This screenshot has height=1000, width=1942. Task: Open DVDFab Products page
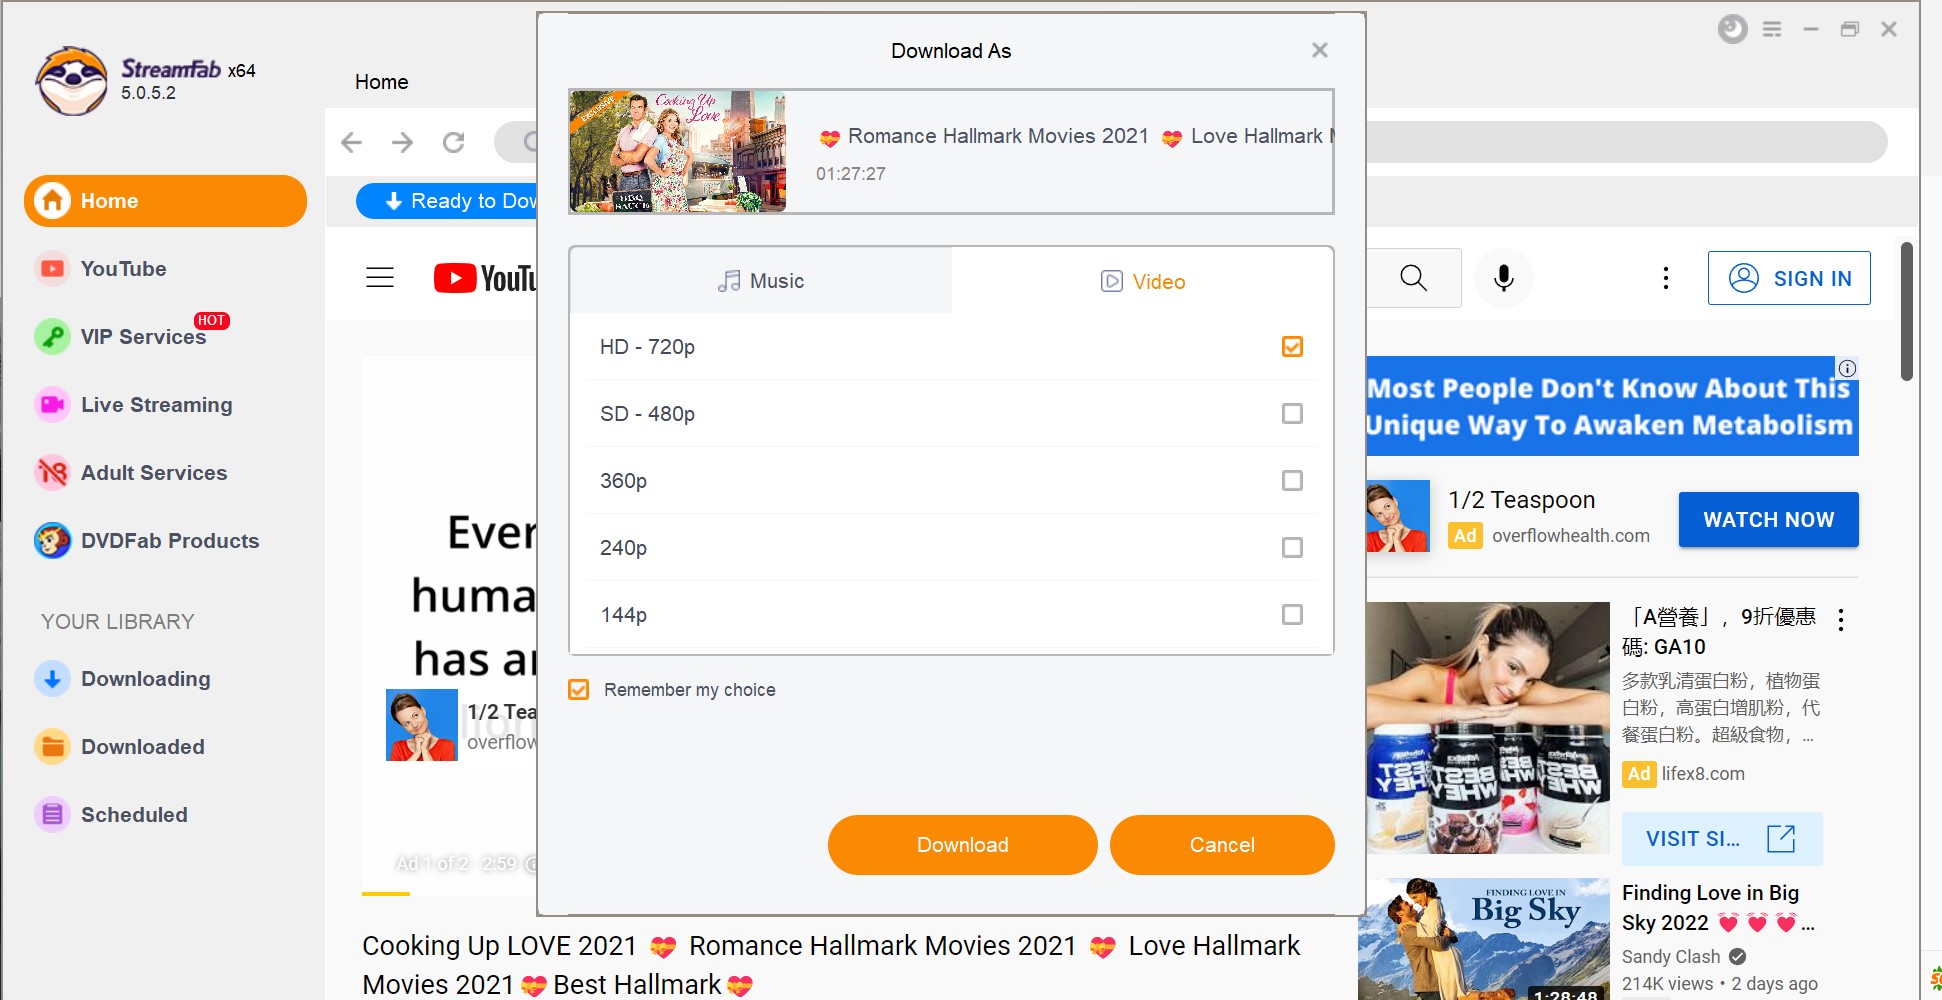pos(169,541)
